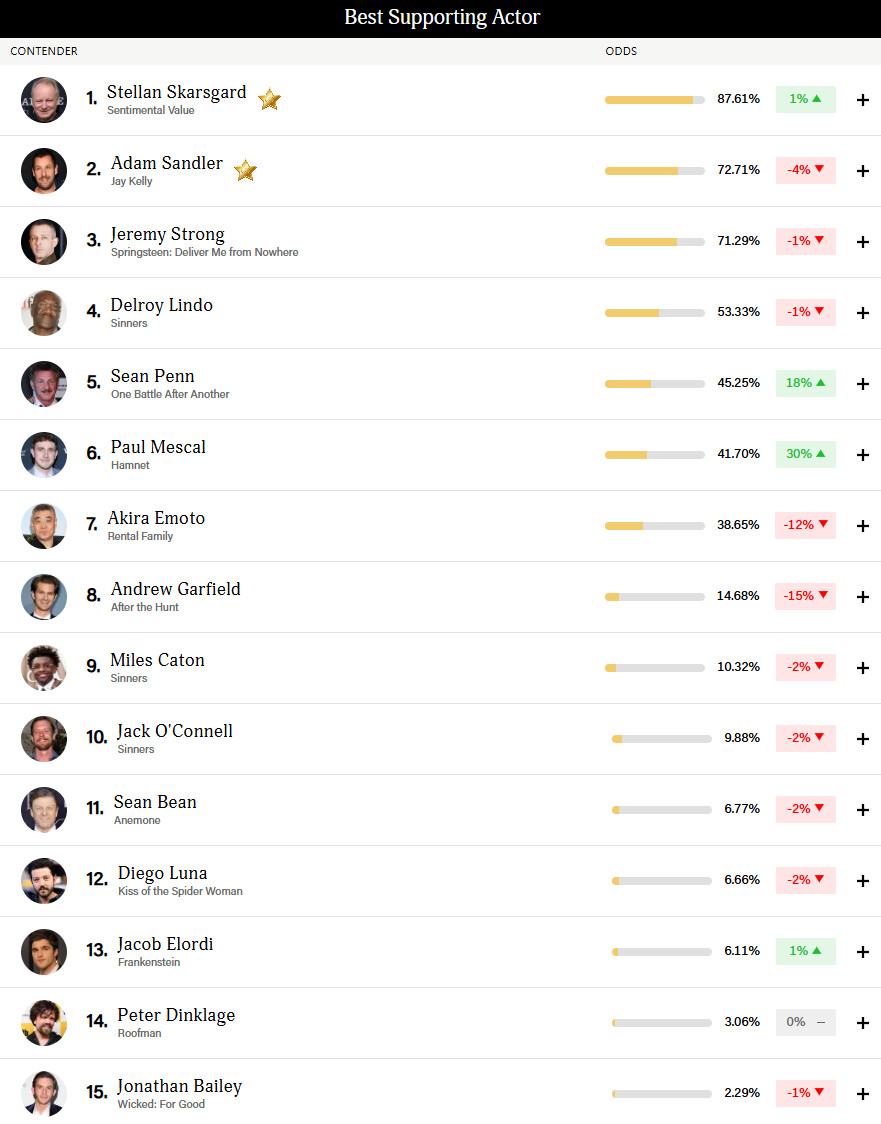881x1124 pixels.
Task: Open Delroy Lindo's name link
Action: (x=161, y=306)
